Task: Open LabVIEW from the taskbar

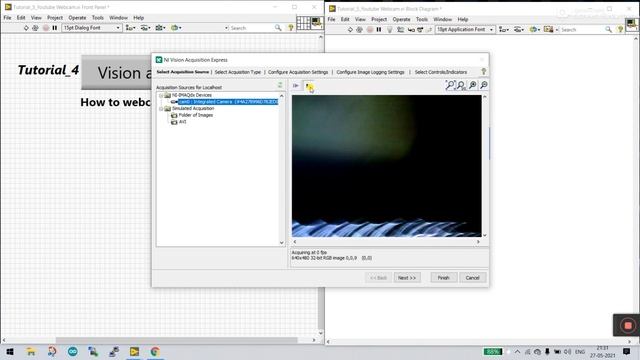Action: (134, 351)
